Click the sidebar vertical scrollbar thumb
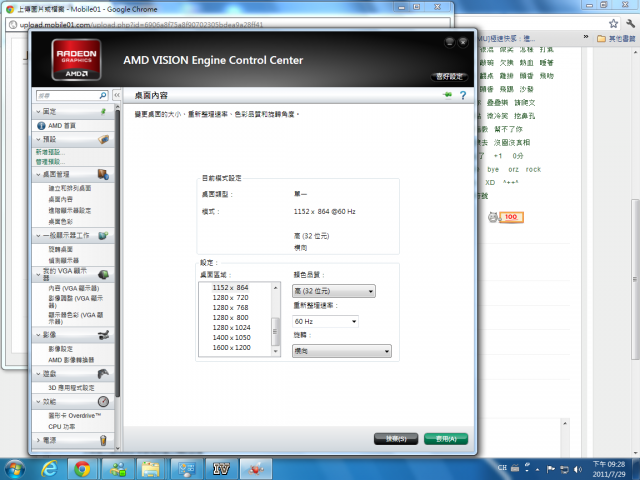This screenshot has height=480, width=640. click(118, 253)
